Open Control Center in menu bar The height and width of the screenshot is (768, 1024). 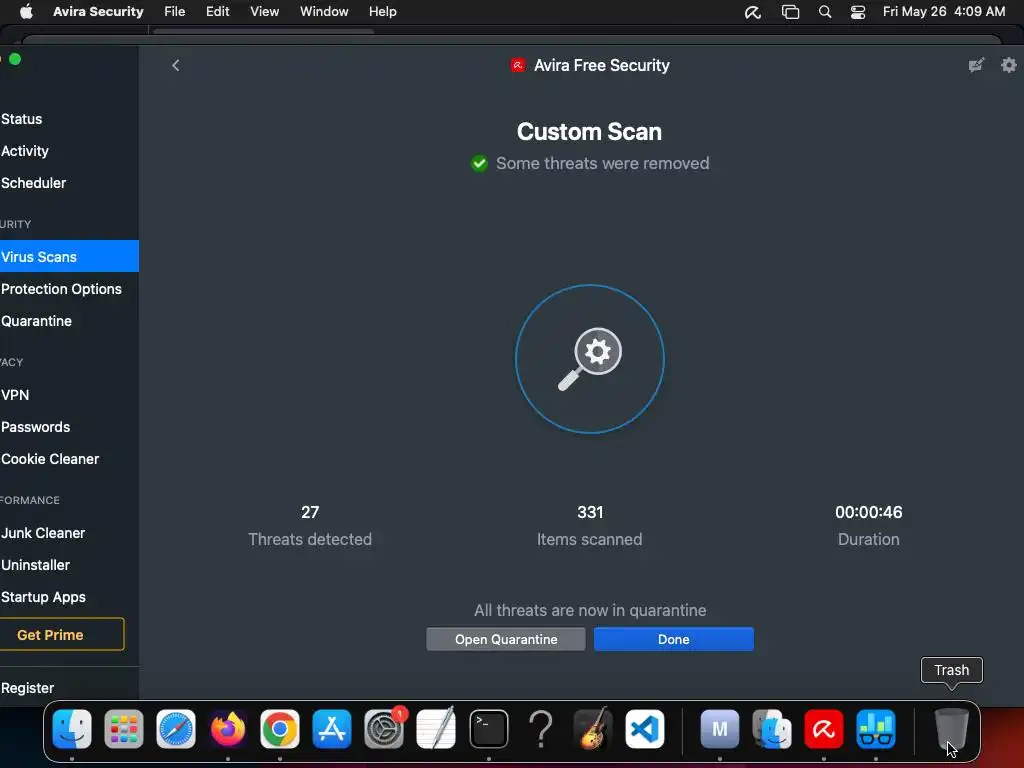(857, 12)
